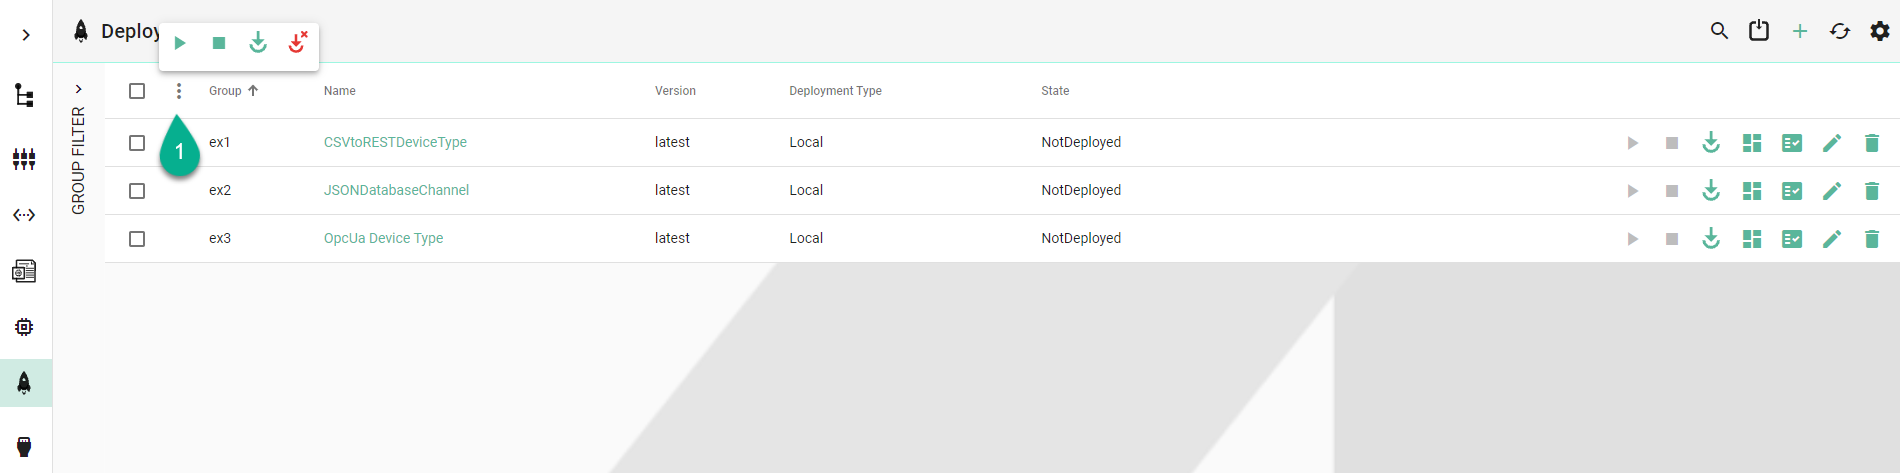Screen dimensions: 1900x473
Task: Open the CSVtoRESTDeviceType link
Action: [395, 143]
